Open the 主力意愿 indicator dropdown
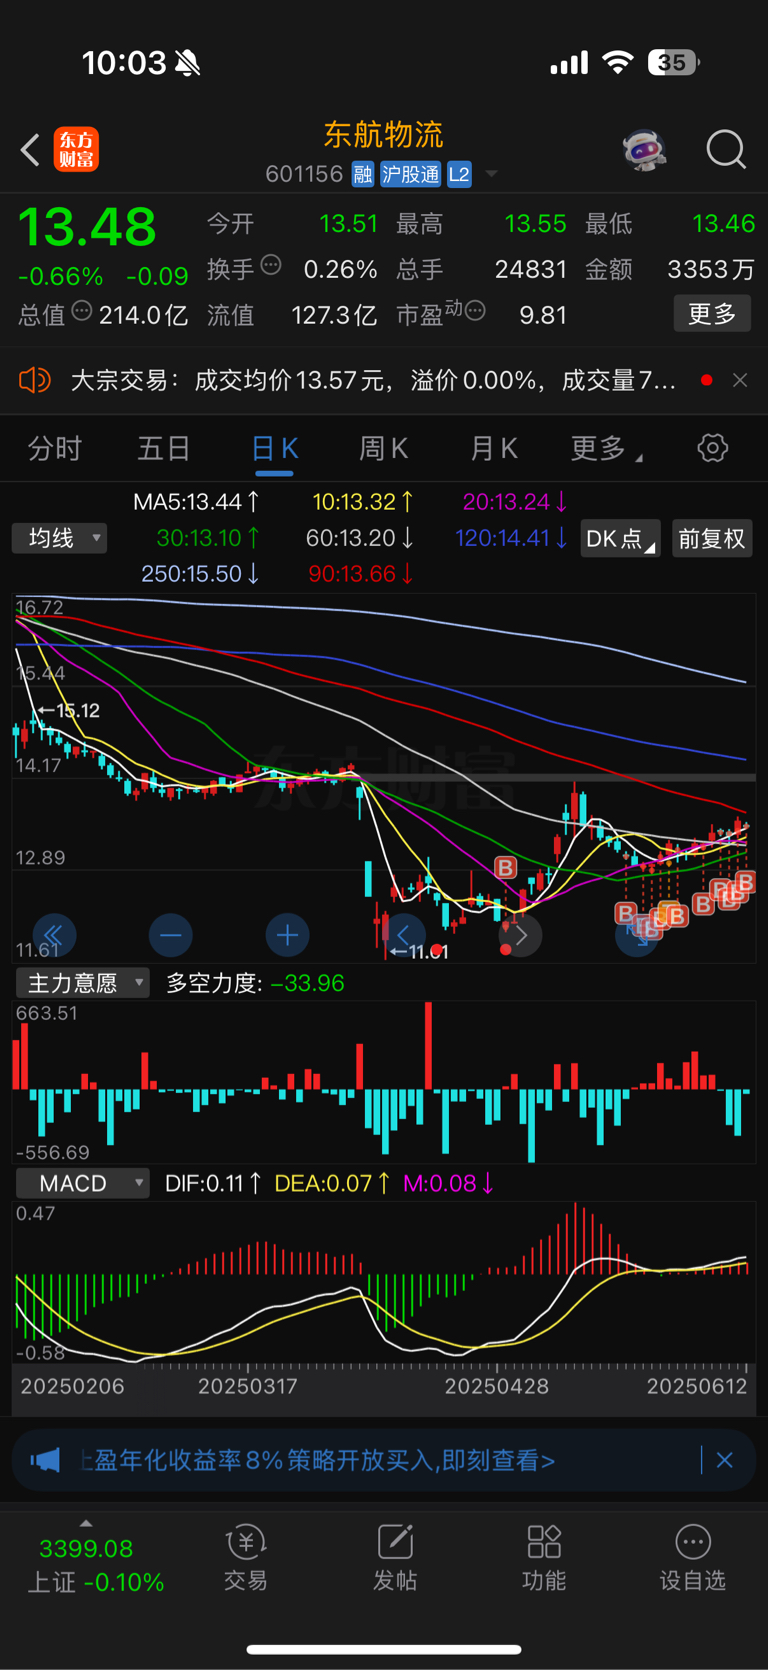768x1670 pixels. point(83,984)
